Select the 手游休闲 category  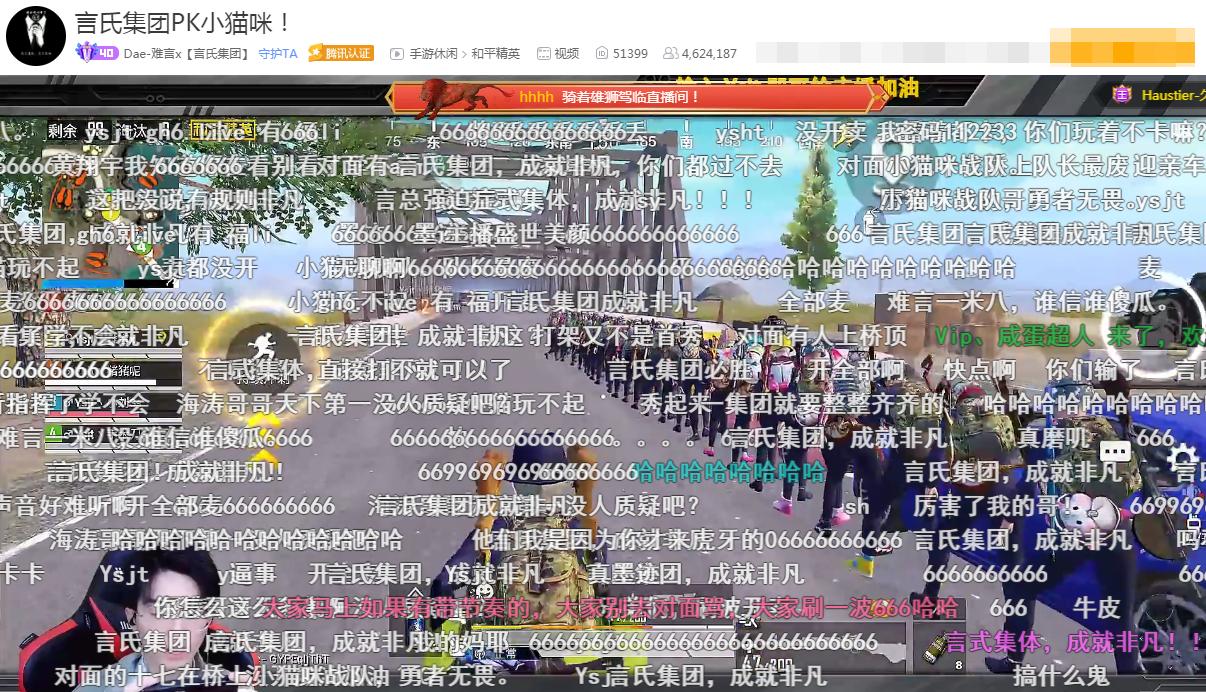pos(435,54)
